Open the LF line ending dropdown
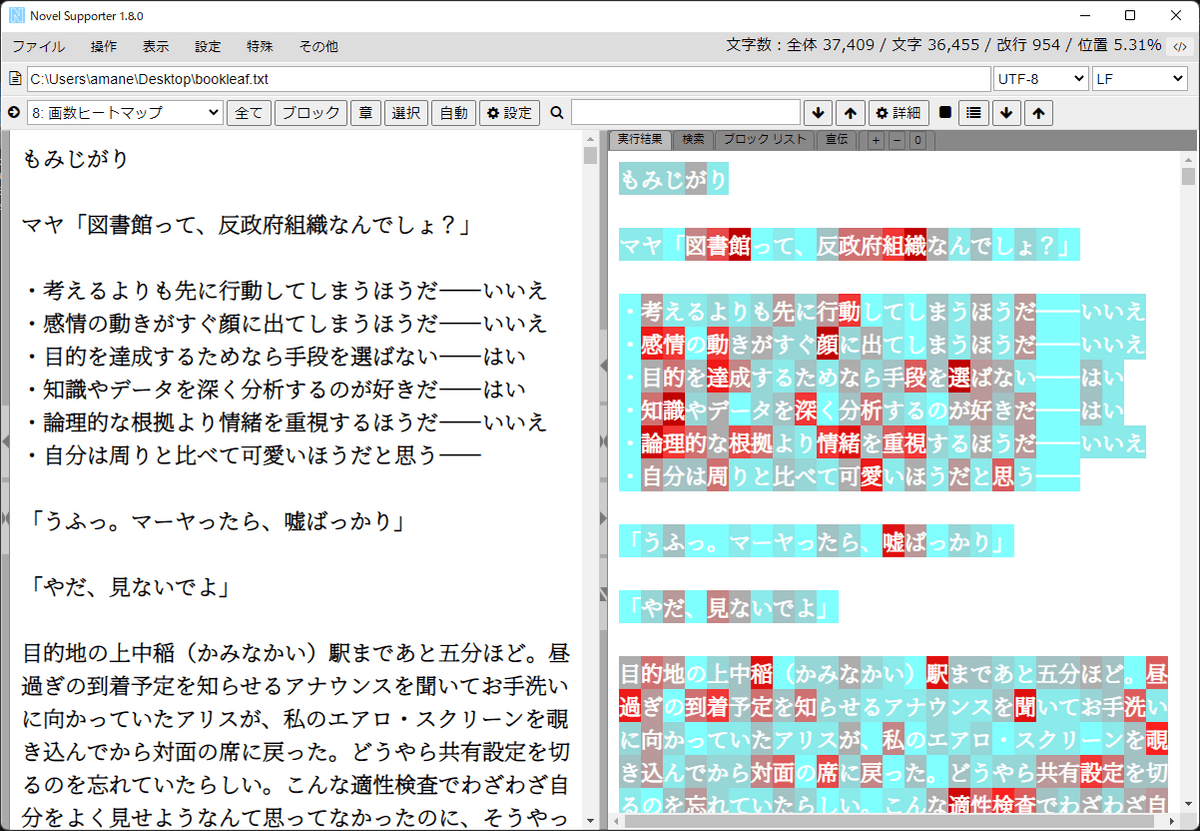The height and width of the screenshot is (831, 1200). [1139, 79]
